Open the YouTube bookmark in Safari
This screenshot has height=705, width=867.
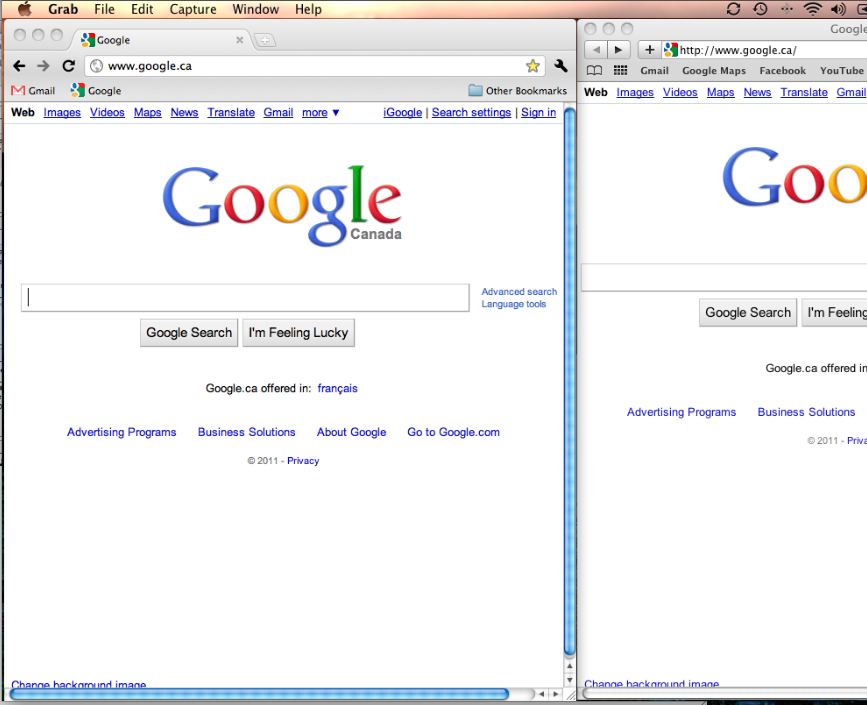coord(842,70)
